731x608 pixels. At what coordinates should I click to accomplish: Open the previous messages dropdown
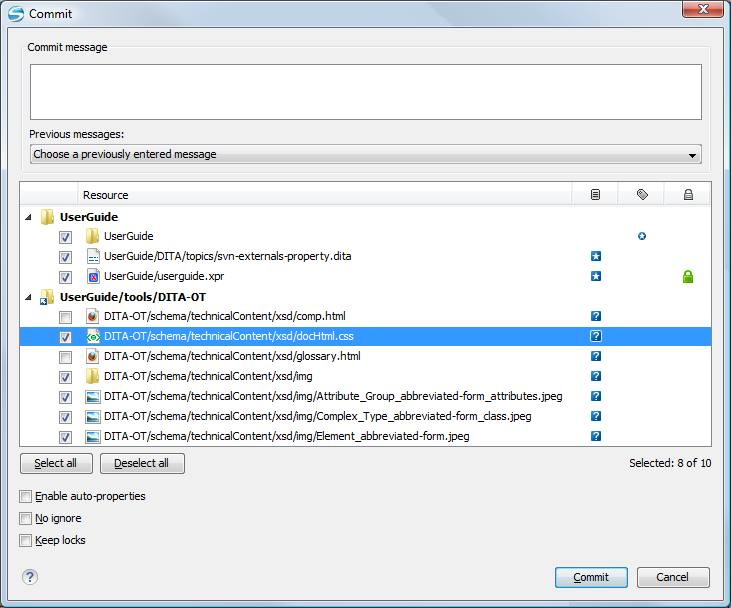[x=365, y=155]
